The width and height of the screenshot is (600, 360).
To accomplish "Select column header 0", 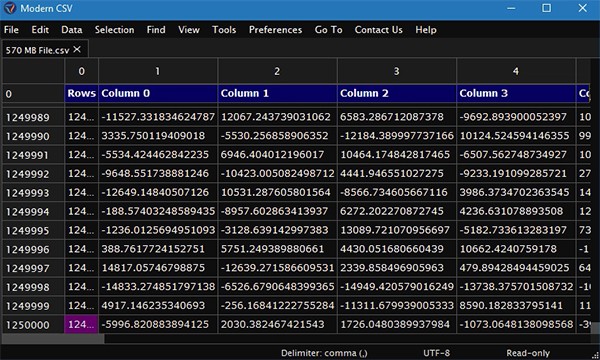I will [x=82, y=71].
